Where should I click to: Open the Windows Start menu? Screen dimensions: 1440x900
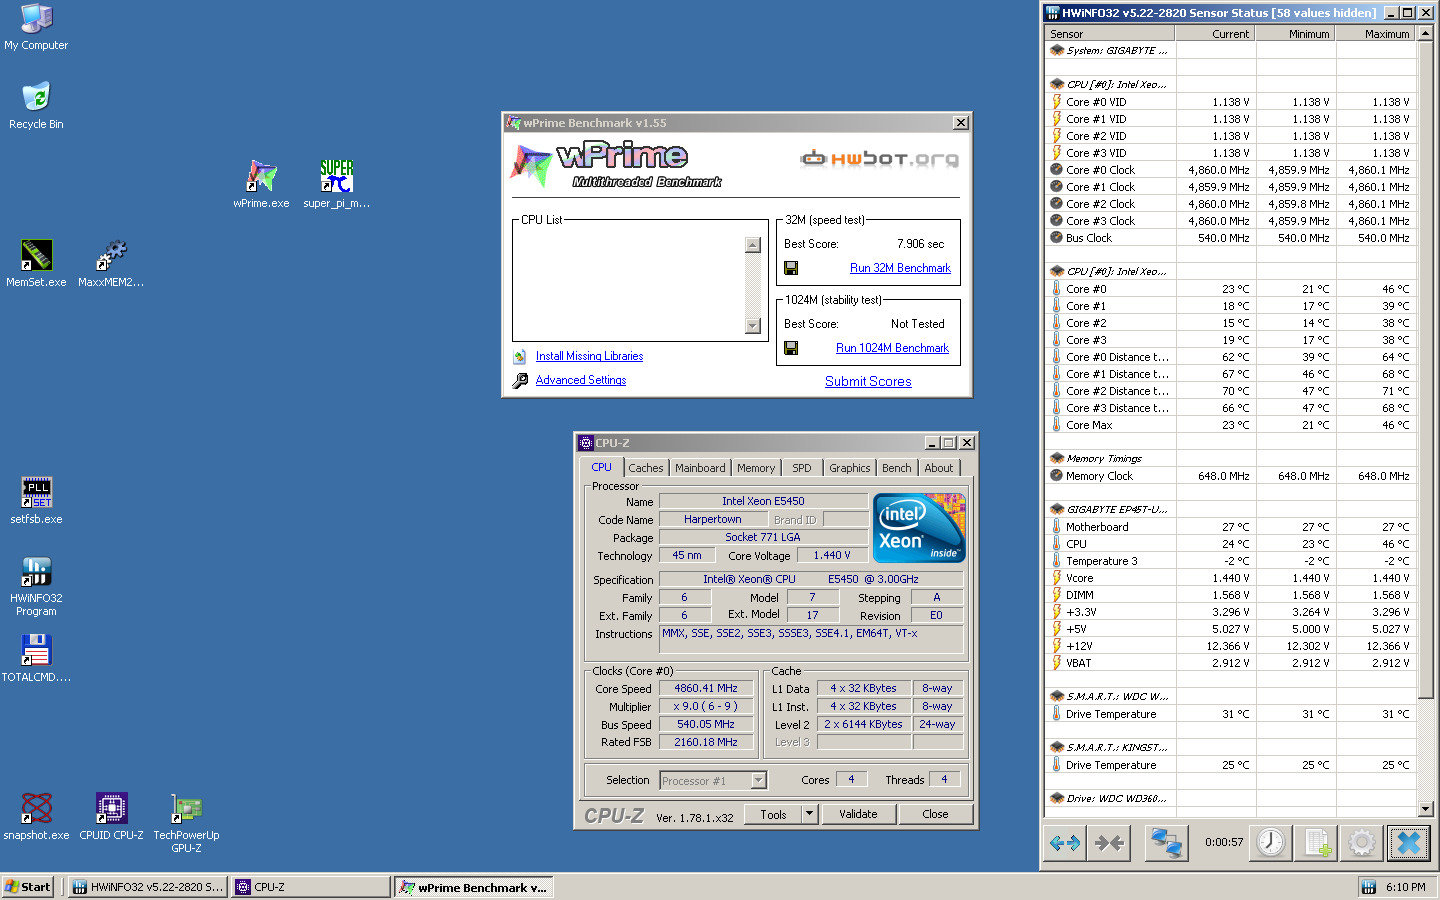pyautogui.click(x=28, y=887)
